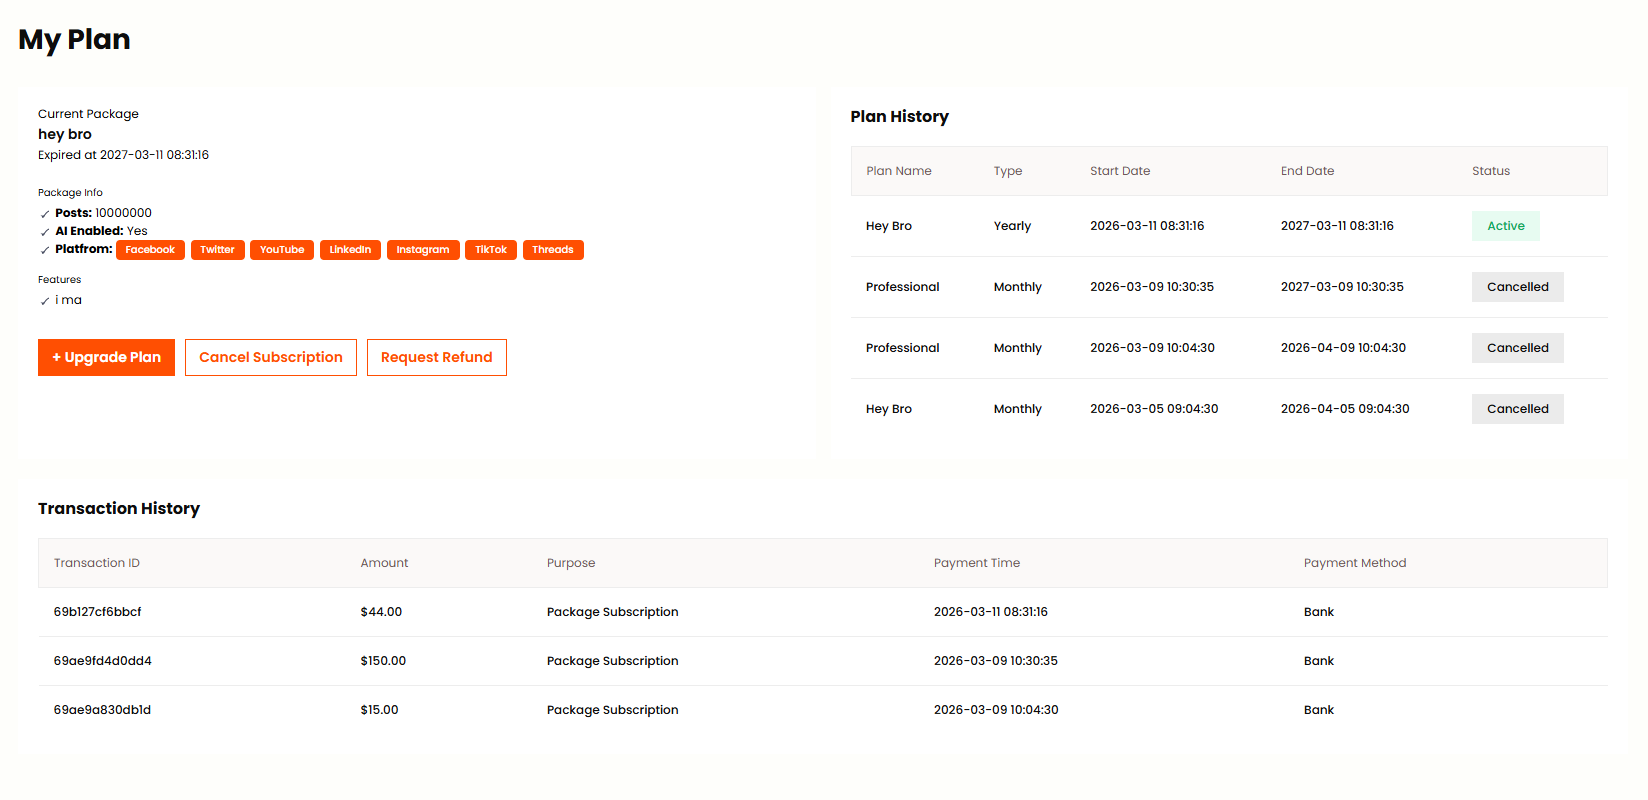The image size is (1648, 800).
Task: Select the Threads platform tag
Action: pyautogui.click(x=553, y=250)
